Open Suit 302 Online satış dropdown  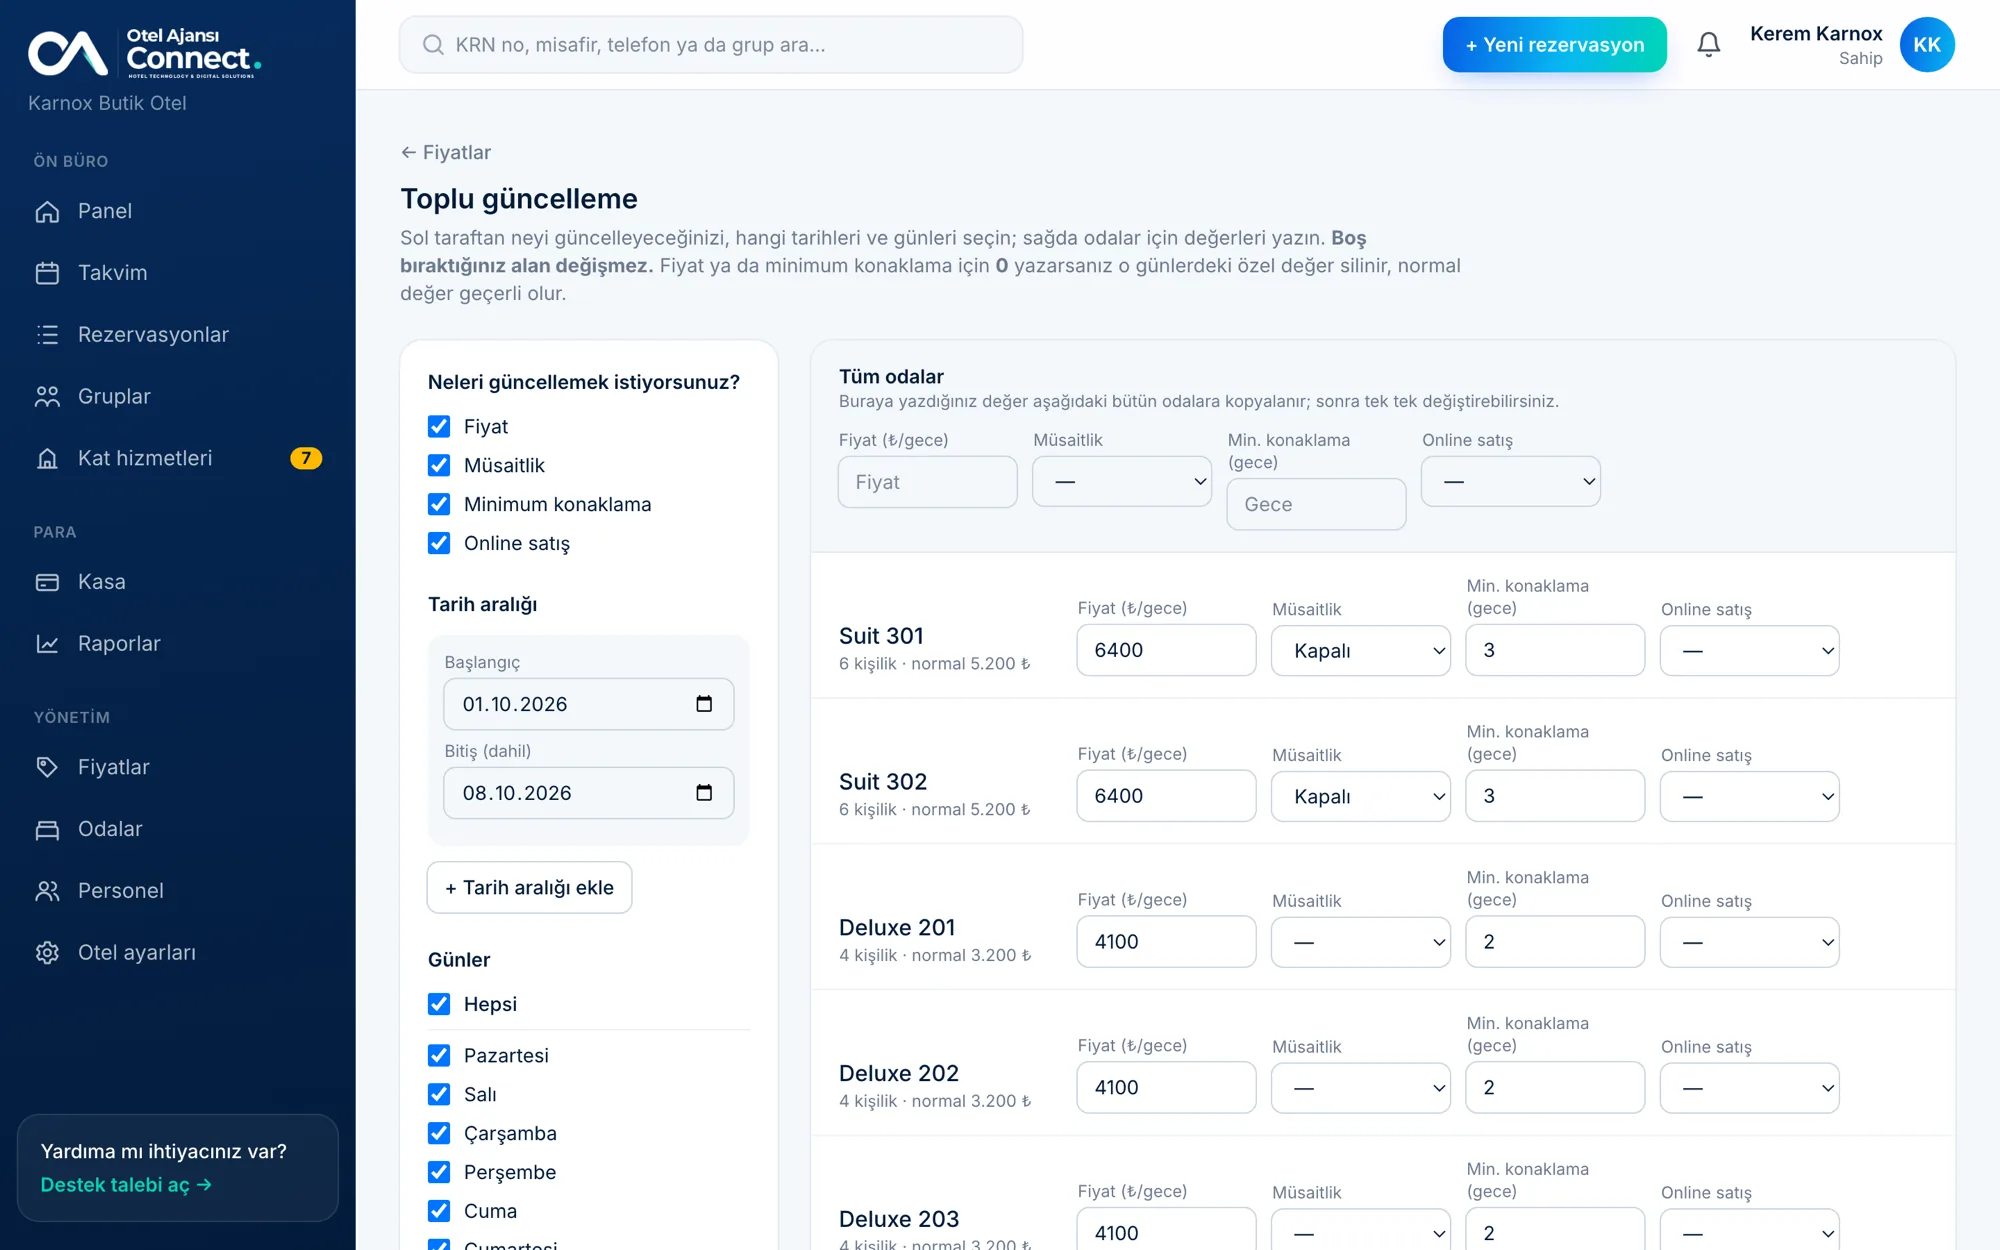click(x=1749, y=797)
